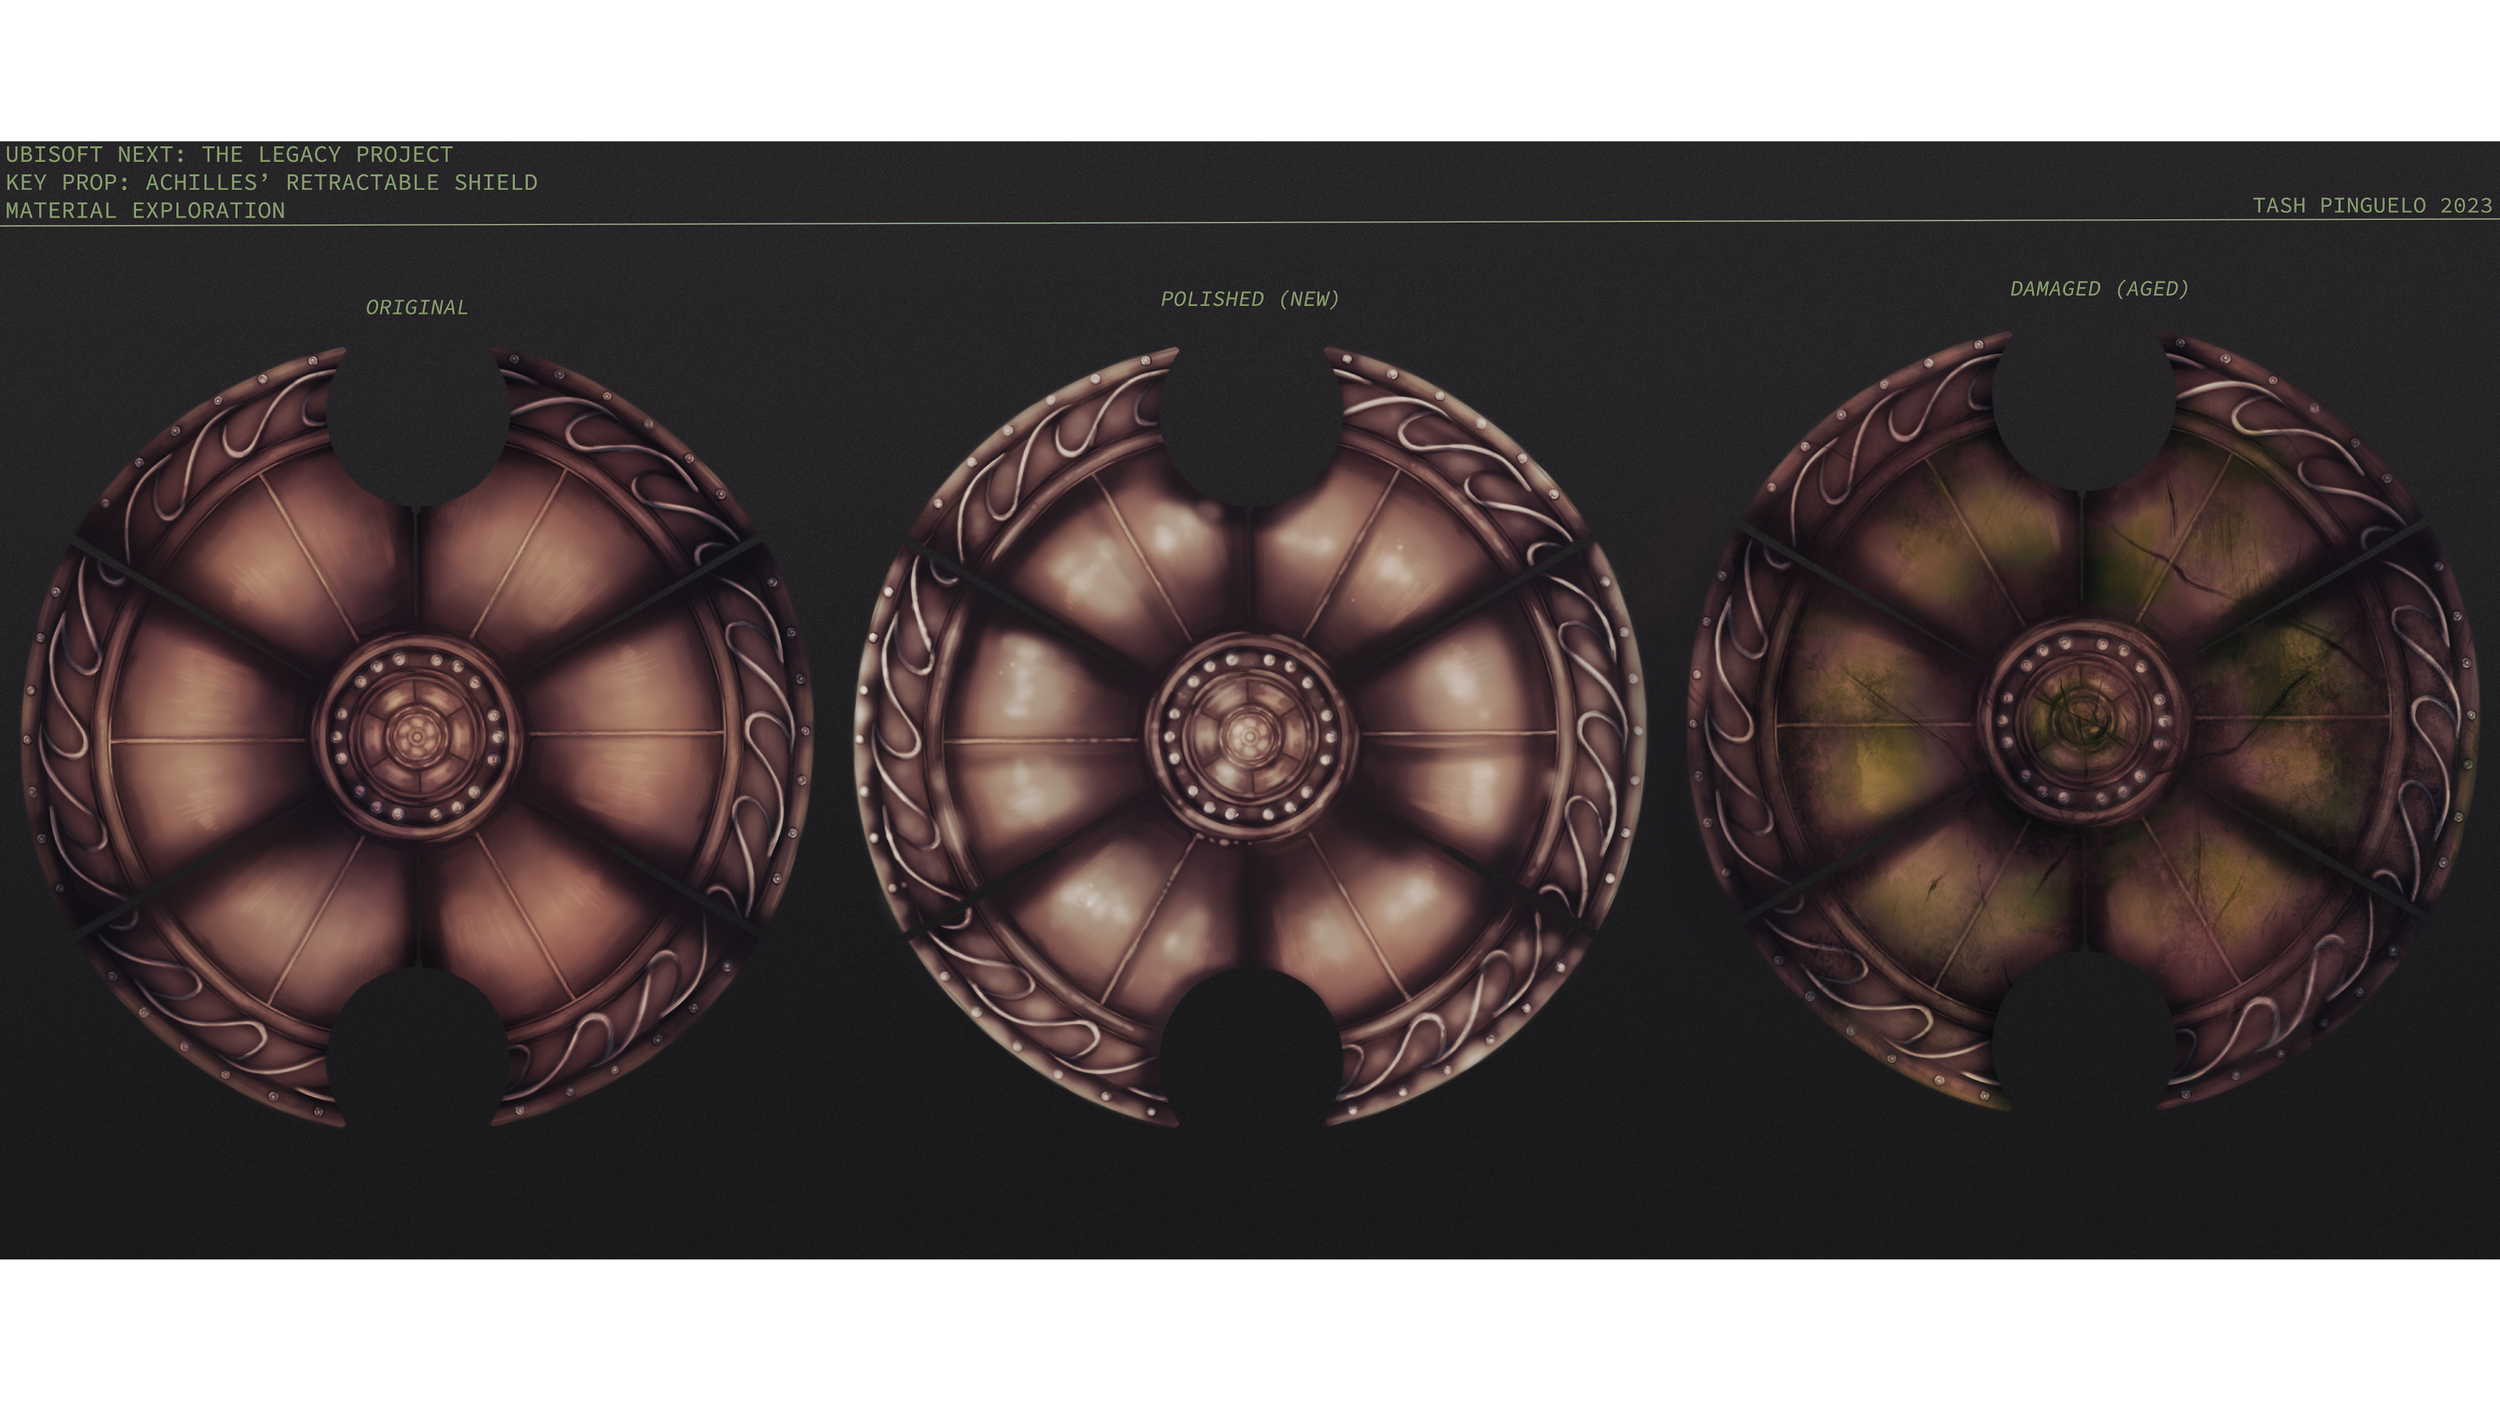Screen dimensions: 2500x1406
Task: Click the center hub of the original shield
Action: coord(416,738)
